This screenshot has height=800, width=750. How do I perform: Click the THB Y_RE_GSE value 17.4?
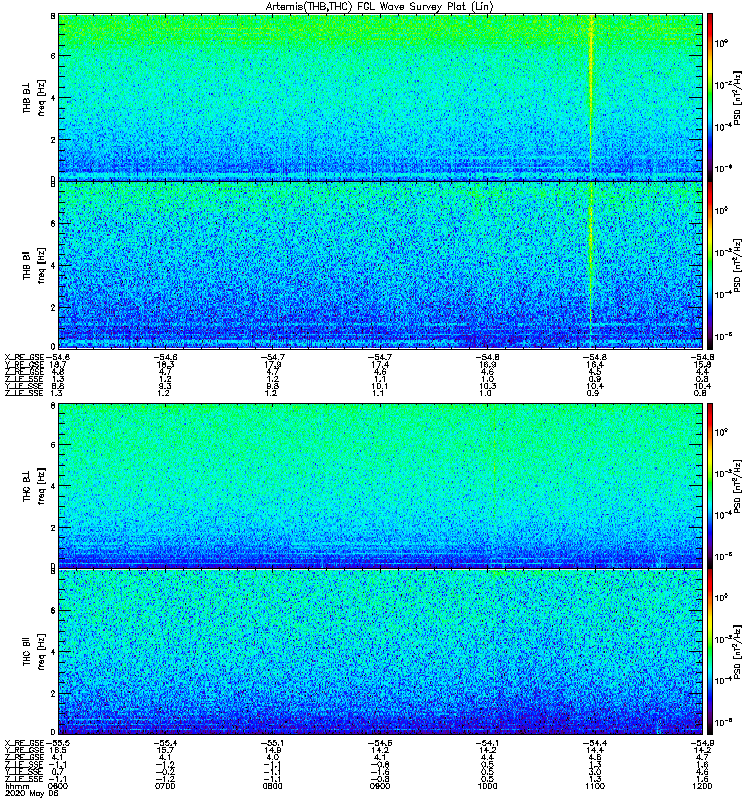tap(380, 364)
